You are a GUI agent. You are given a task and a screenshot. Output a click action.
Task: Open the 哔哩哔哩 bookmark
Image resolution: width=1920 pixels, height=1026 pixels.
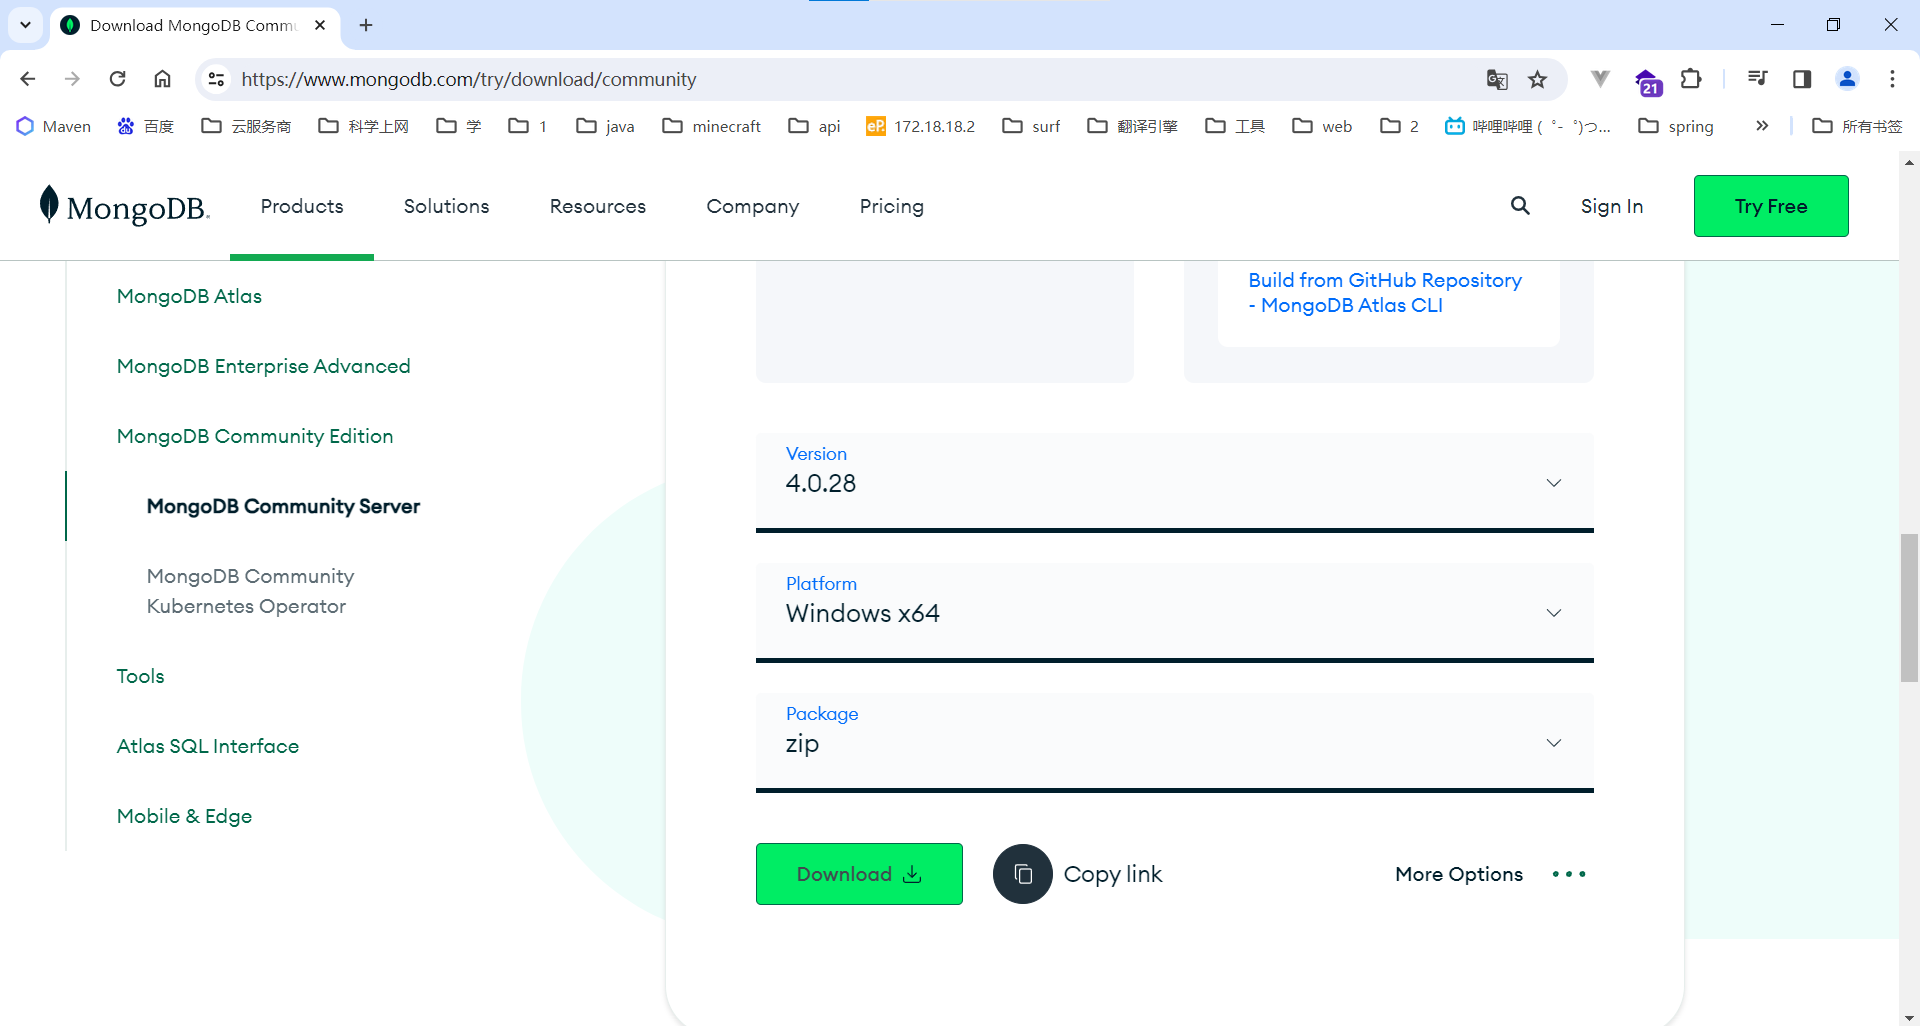(x=1528, y=126)
